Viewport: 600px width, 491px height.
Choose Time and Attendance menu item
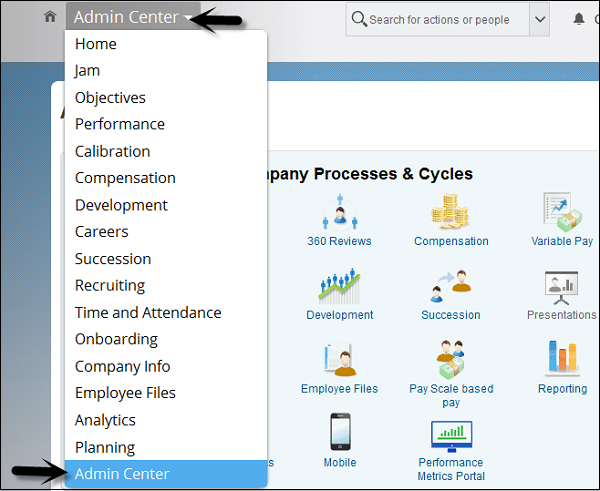[x=148, y=312]
